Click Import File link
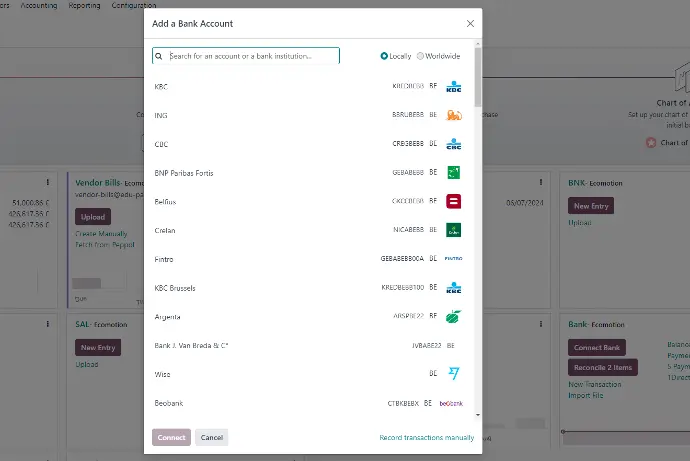 point(585,395)
